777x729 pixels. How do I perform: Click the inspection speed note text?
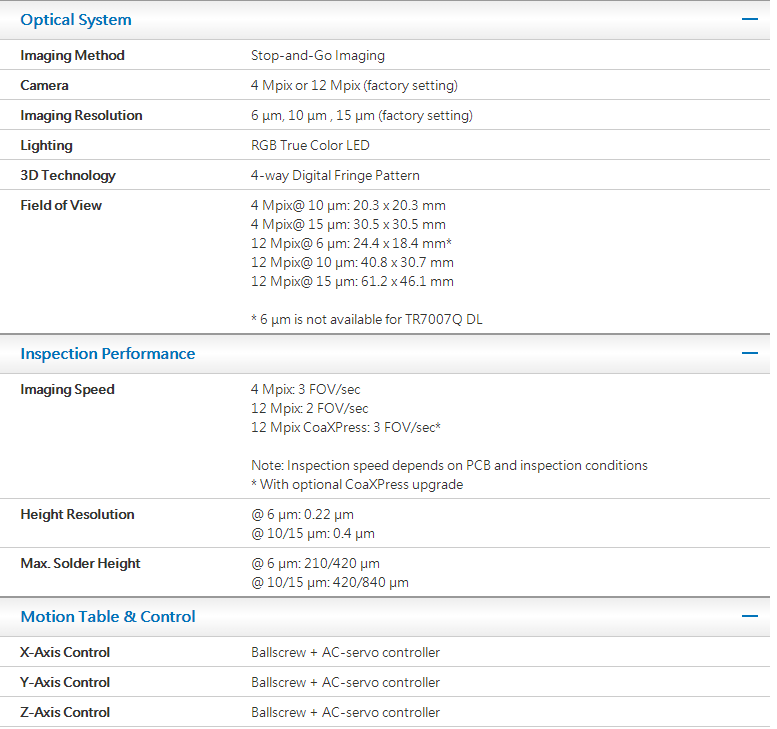449,466
